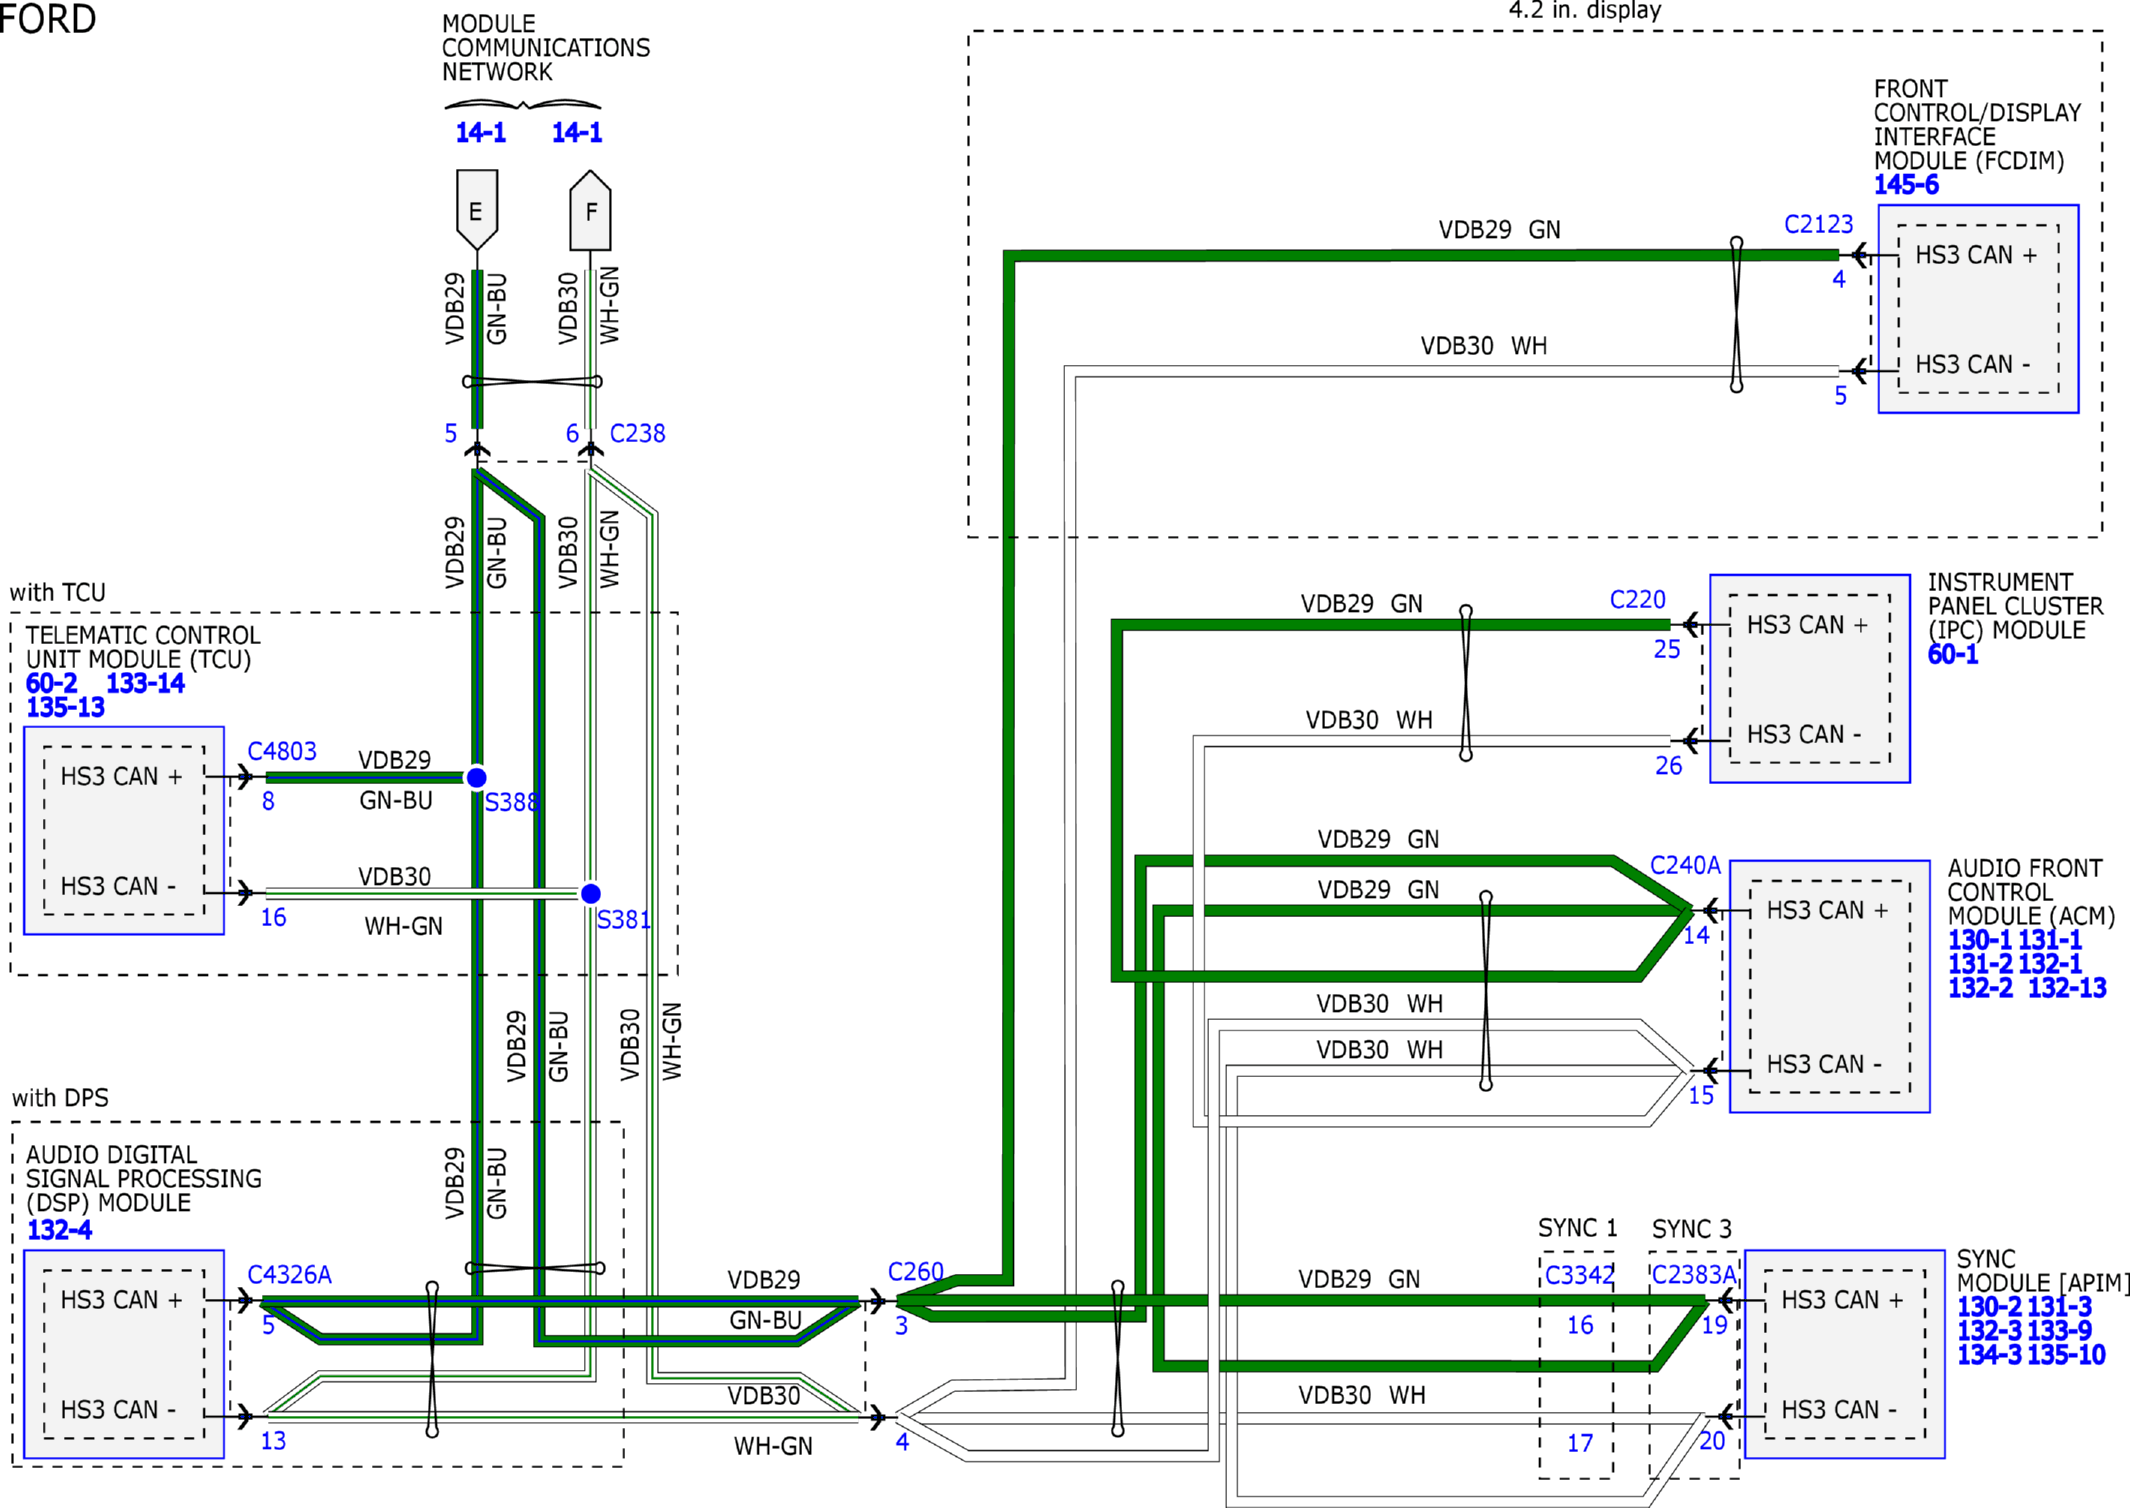Go to ACM page reference 132-13
The height and width of the screenshot is (1508, 2130).
(2067, 988)
